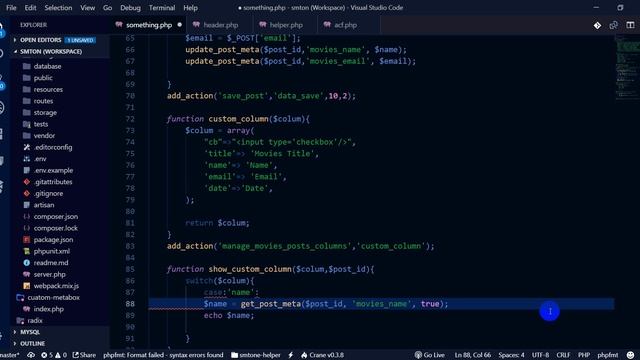
Task: Open the .editorconfig file
Action: 53,147
